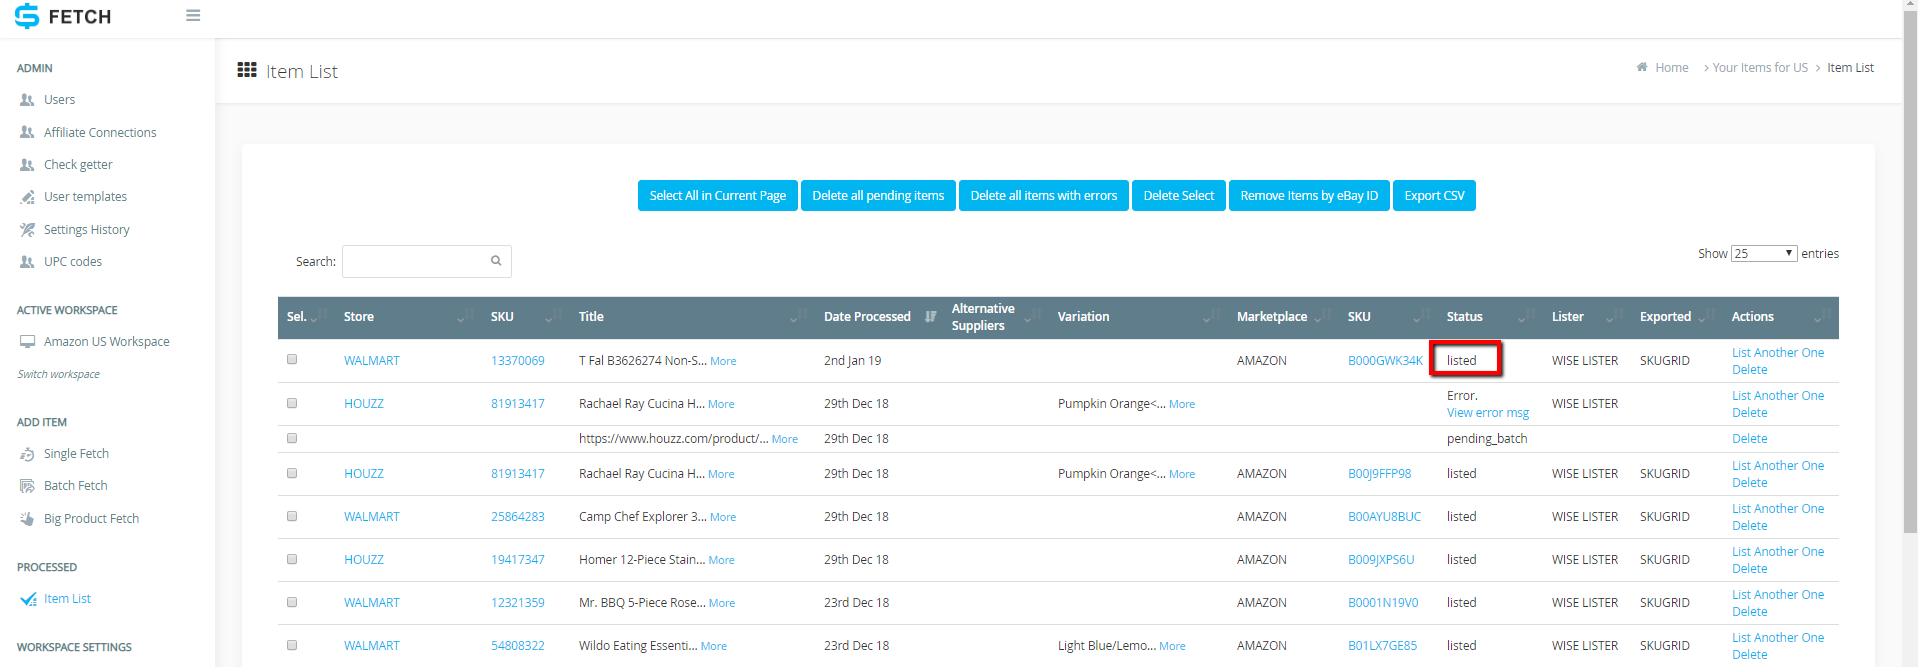Select checkbox for Wildo Eating Essentials row
Viewport: 1918px width, 667px height.
tap(292, 645)
